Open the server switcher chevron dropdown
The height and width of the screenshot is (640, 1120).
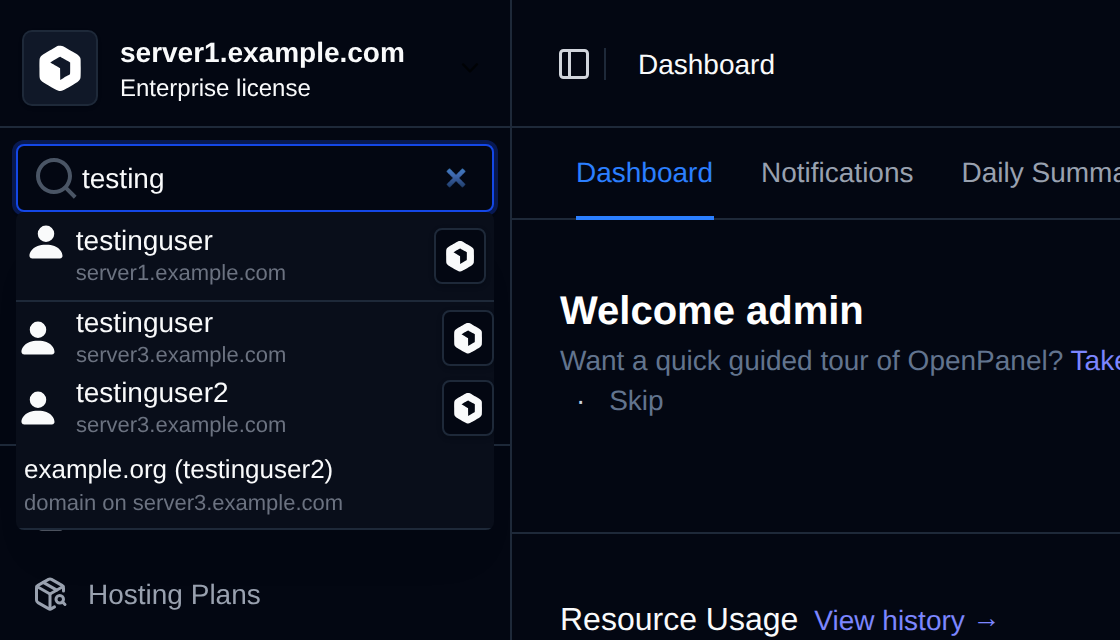coord(469,68)
